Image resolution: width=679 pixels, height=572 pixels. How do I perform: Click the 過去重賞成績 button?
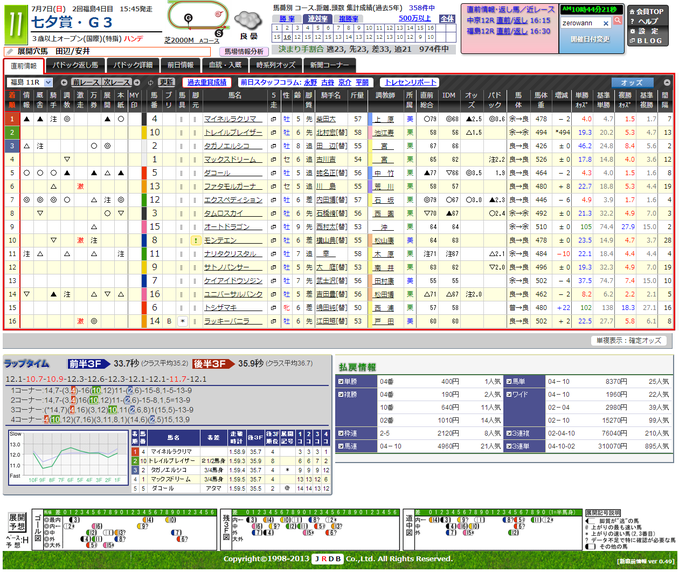click(x=207, y=82)
